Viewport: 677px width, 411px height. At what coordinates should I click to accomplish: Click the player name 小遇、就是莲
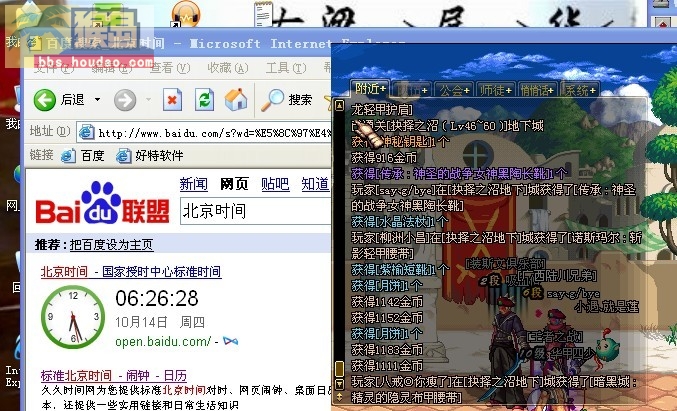click(606, 307)
